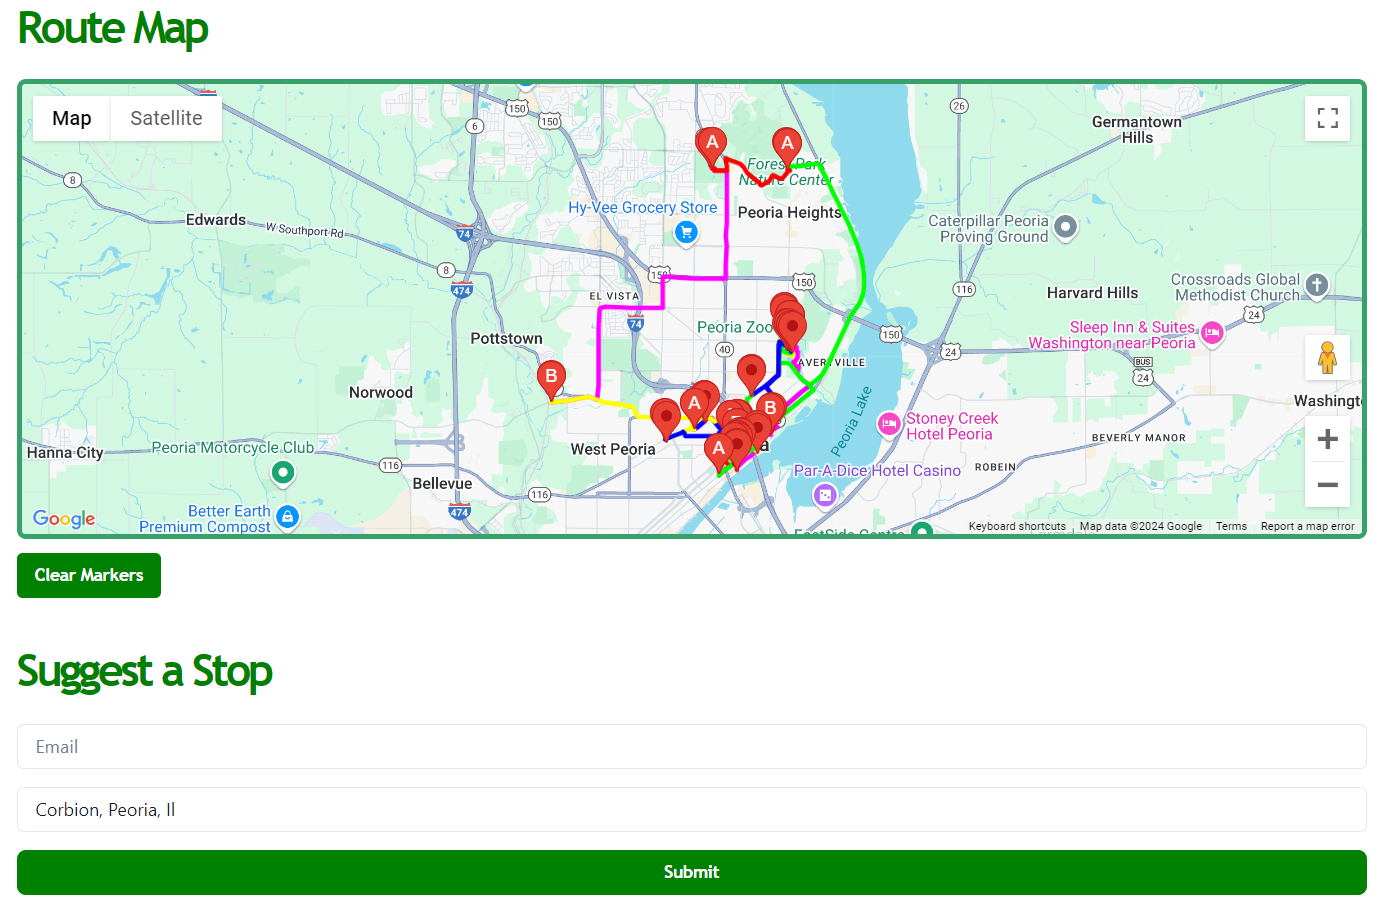Click West Peoria map label

pos(613,449)
